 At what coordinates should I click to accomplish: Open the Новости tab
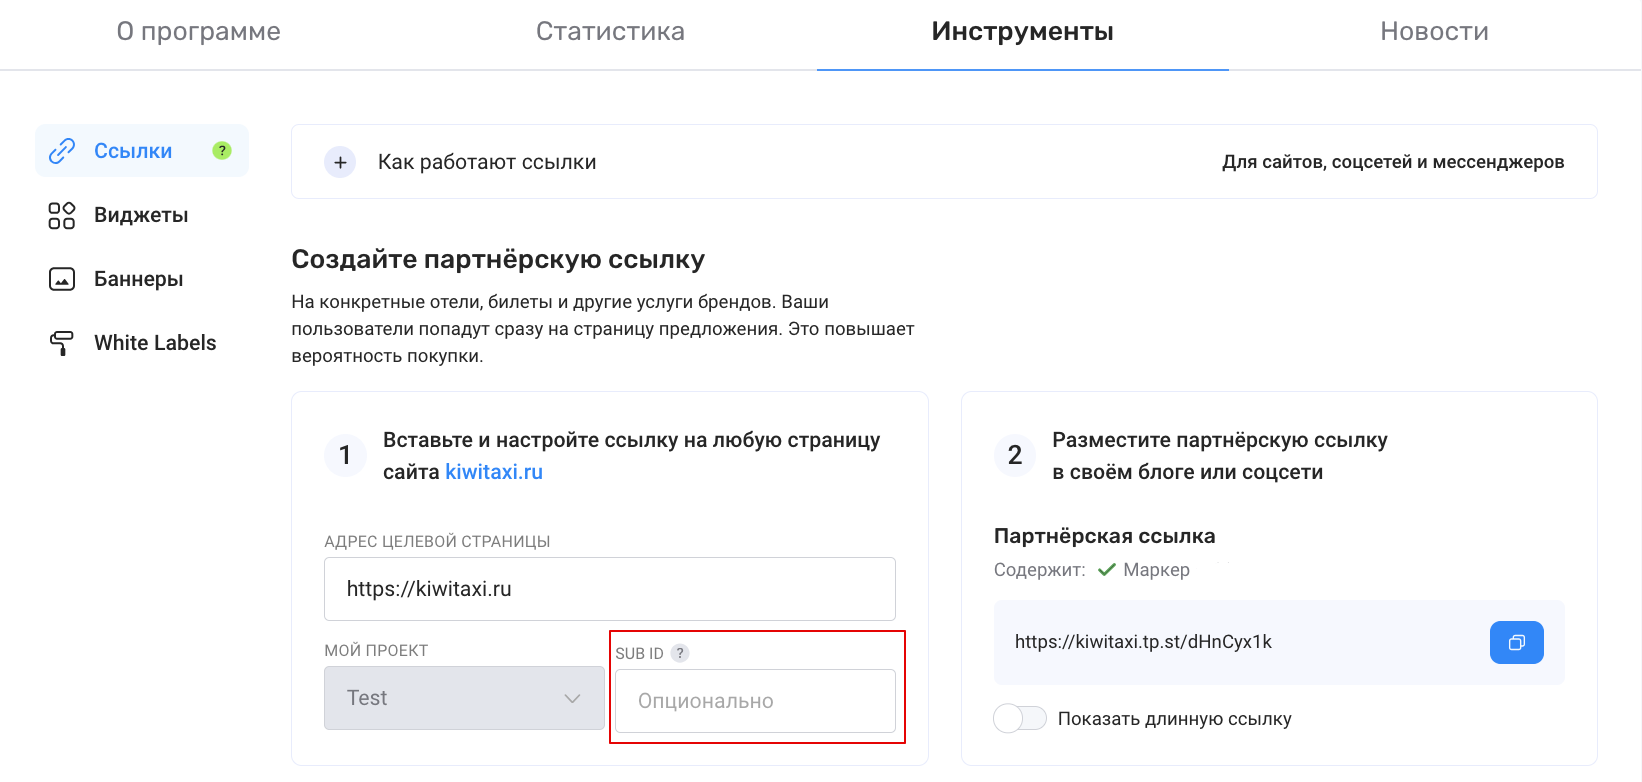(1434, 32)
